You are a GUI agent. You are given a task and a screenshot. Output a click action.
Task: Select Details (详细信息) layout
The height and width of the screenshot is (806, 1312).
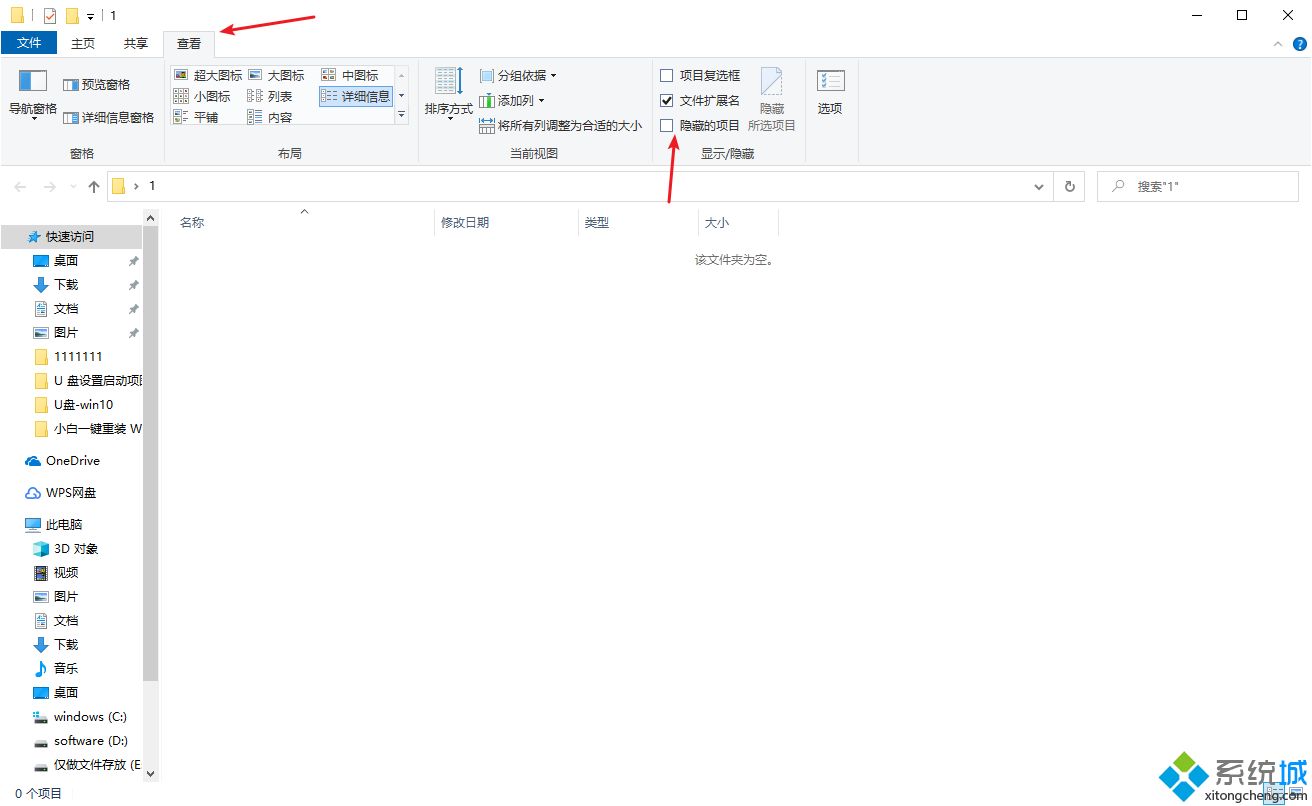click(x=356, y=96)
